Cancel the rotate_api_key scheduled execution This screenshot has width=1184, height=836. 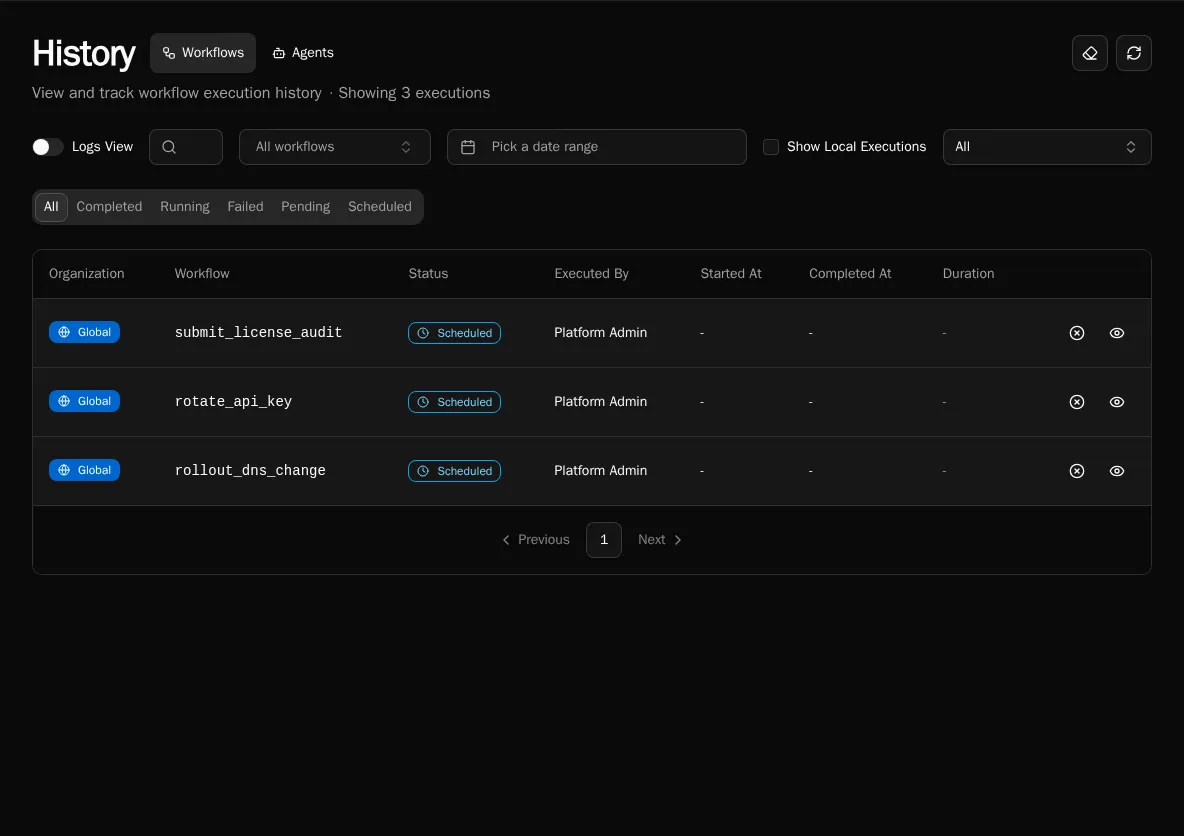(x=1076, y=402)
